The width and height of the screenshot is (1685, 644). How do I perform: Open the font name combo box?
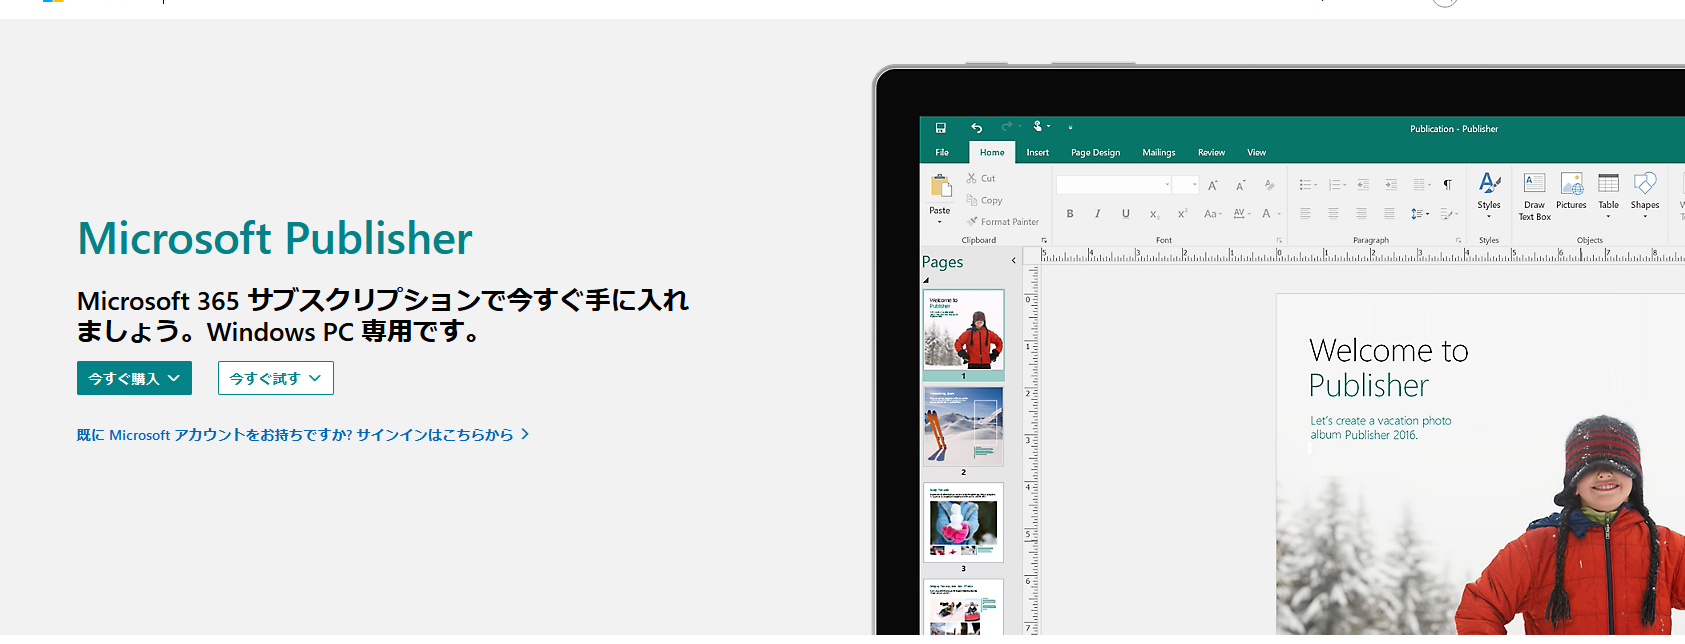point(1114,185)
